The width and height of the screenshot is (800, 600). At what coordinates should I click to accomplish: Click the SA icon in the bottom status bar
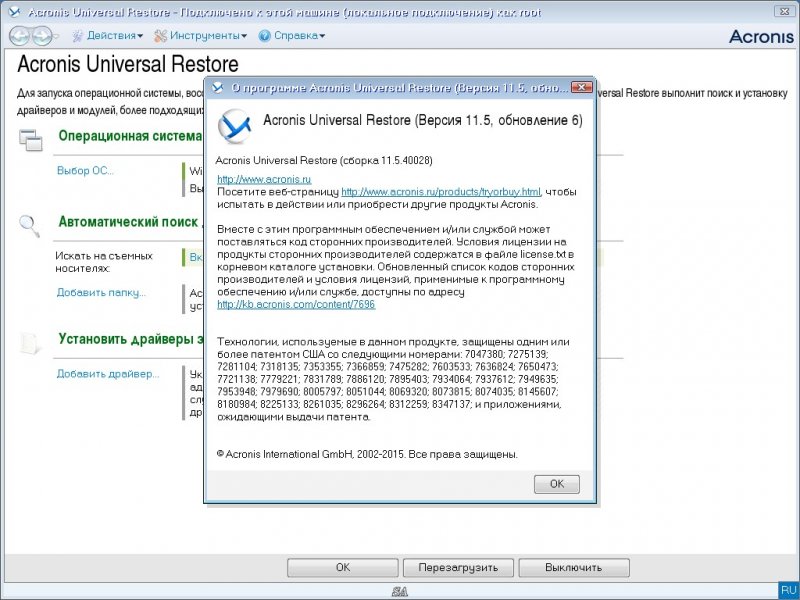click(399, 591)
